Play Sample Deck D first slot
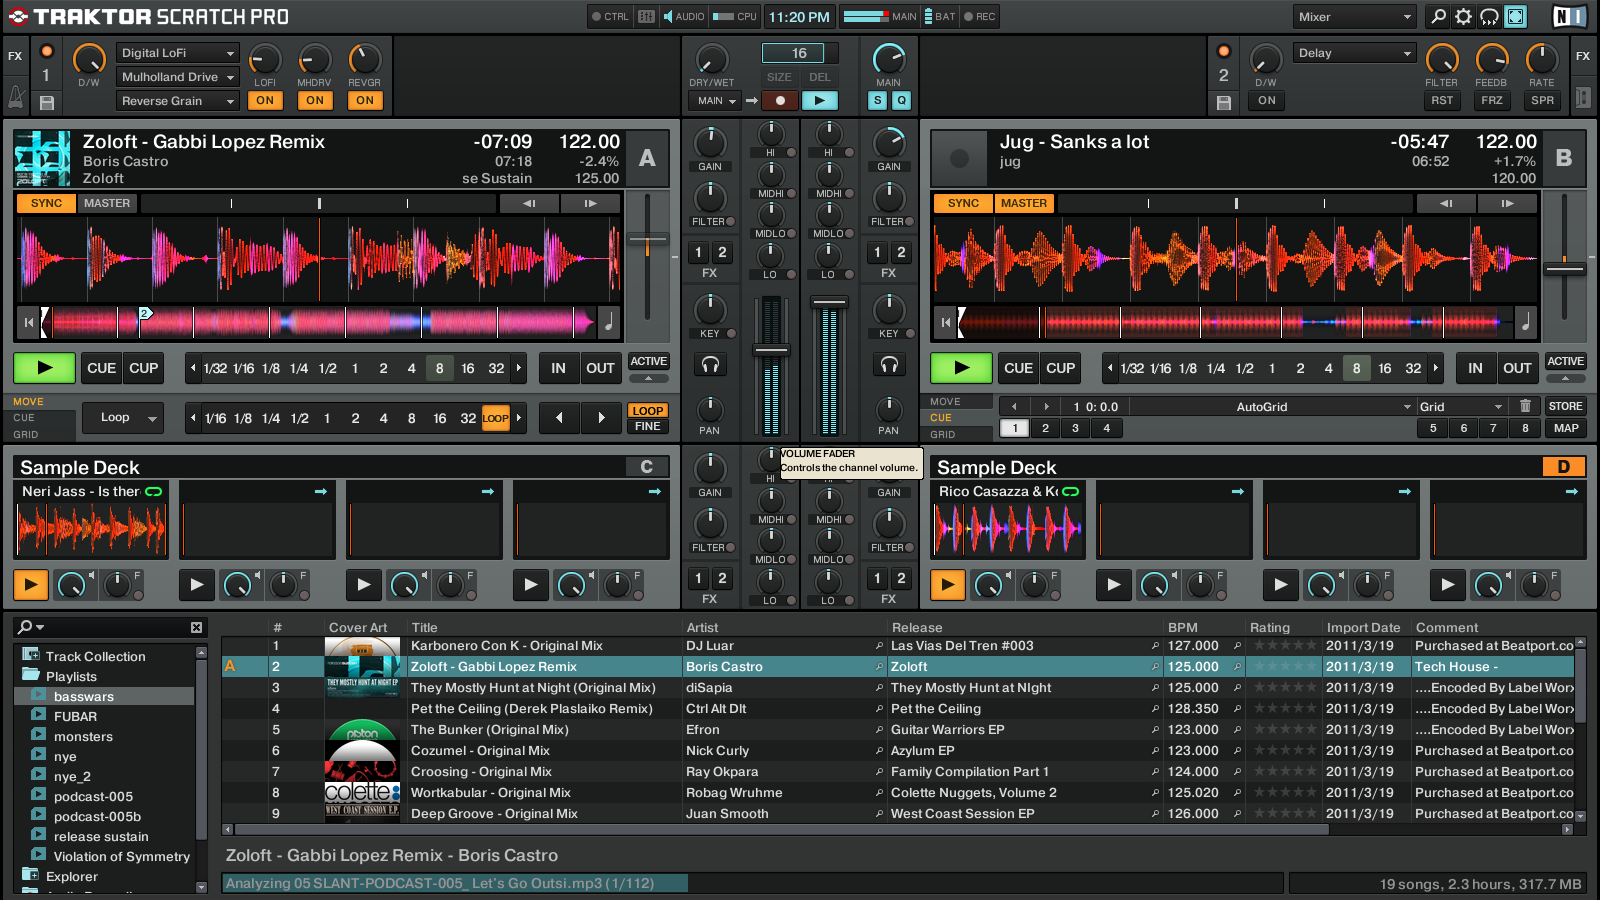Screen dimensions: 1600x900 pyautogui.click(x=947, y=584)
